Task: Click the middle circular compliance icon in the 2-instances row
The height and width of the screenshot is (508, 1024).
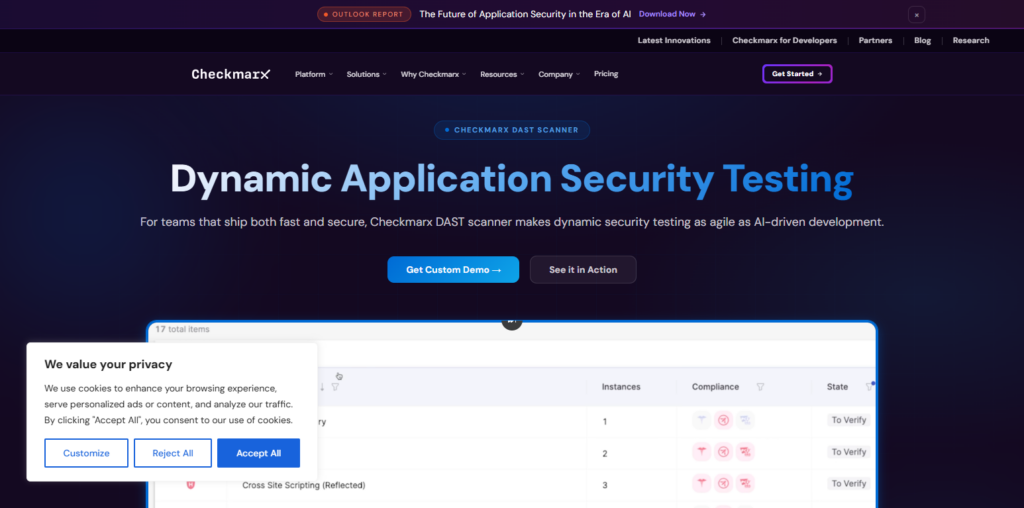Action: click(x=723, y=452)
